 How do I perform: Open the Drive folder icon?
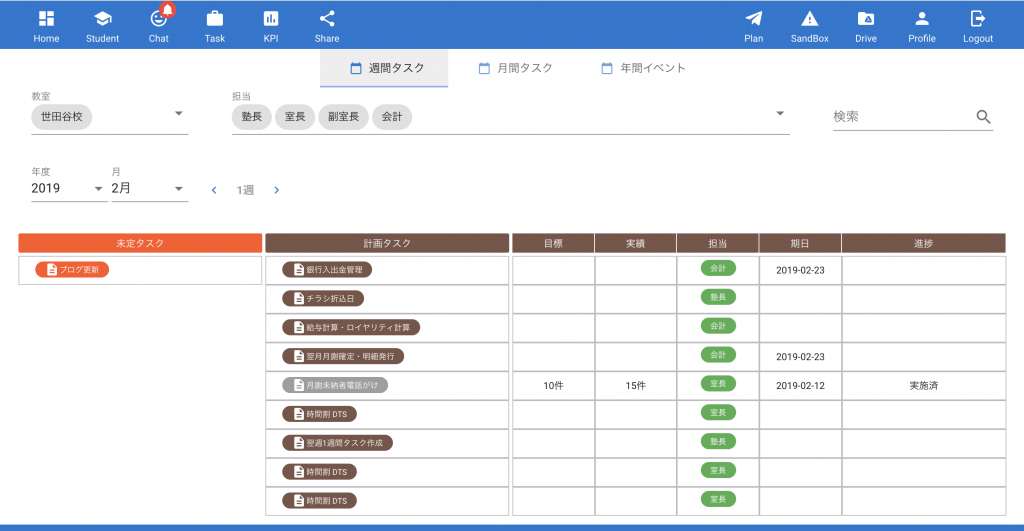(866, 19)
